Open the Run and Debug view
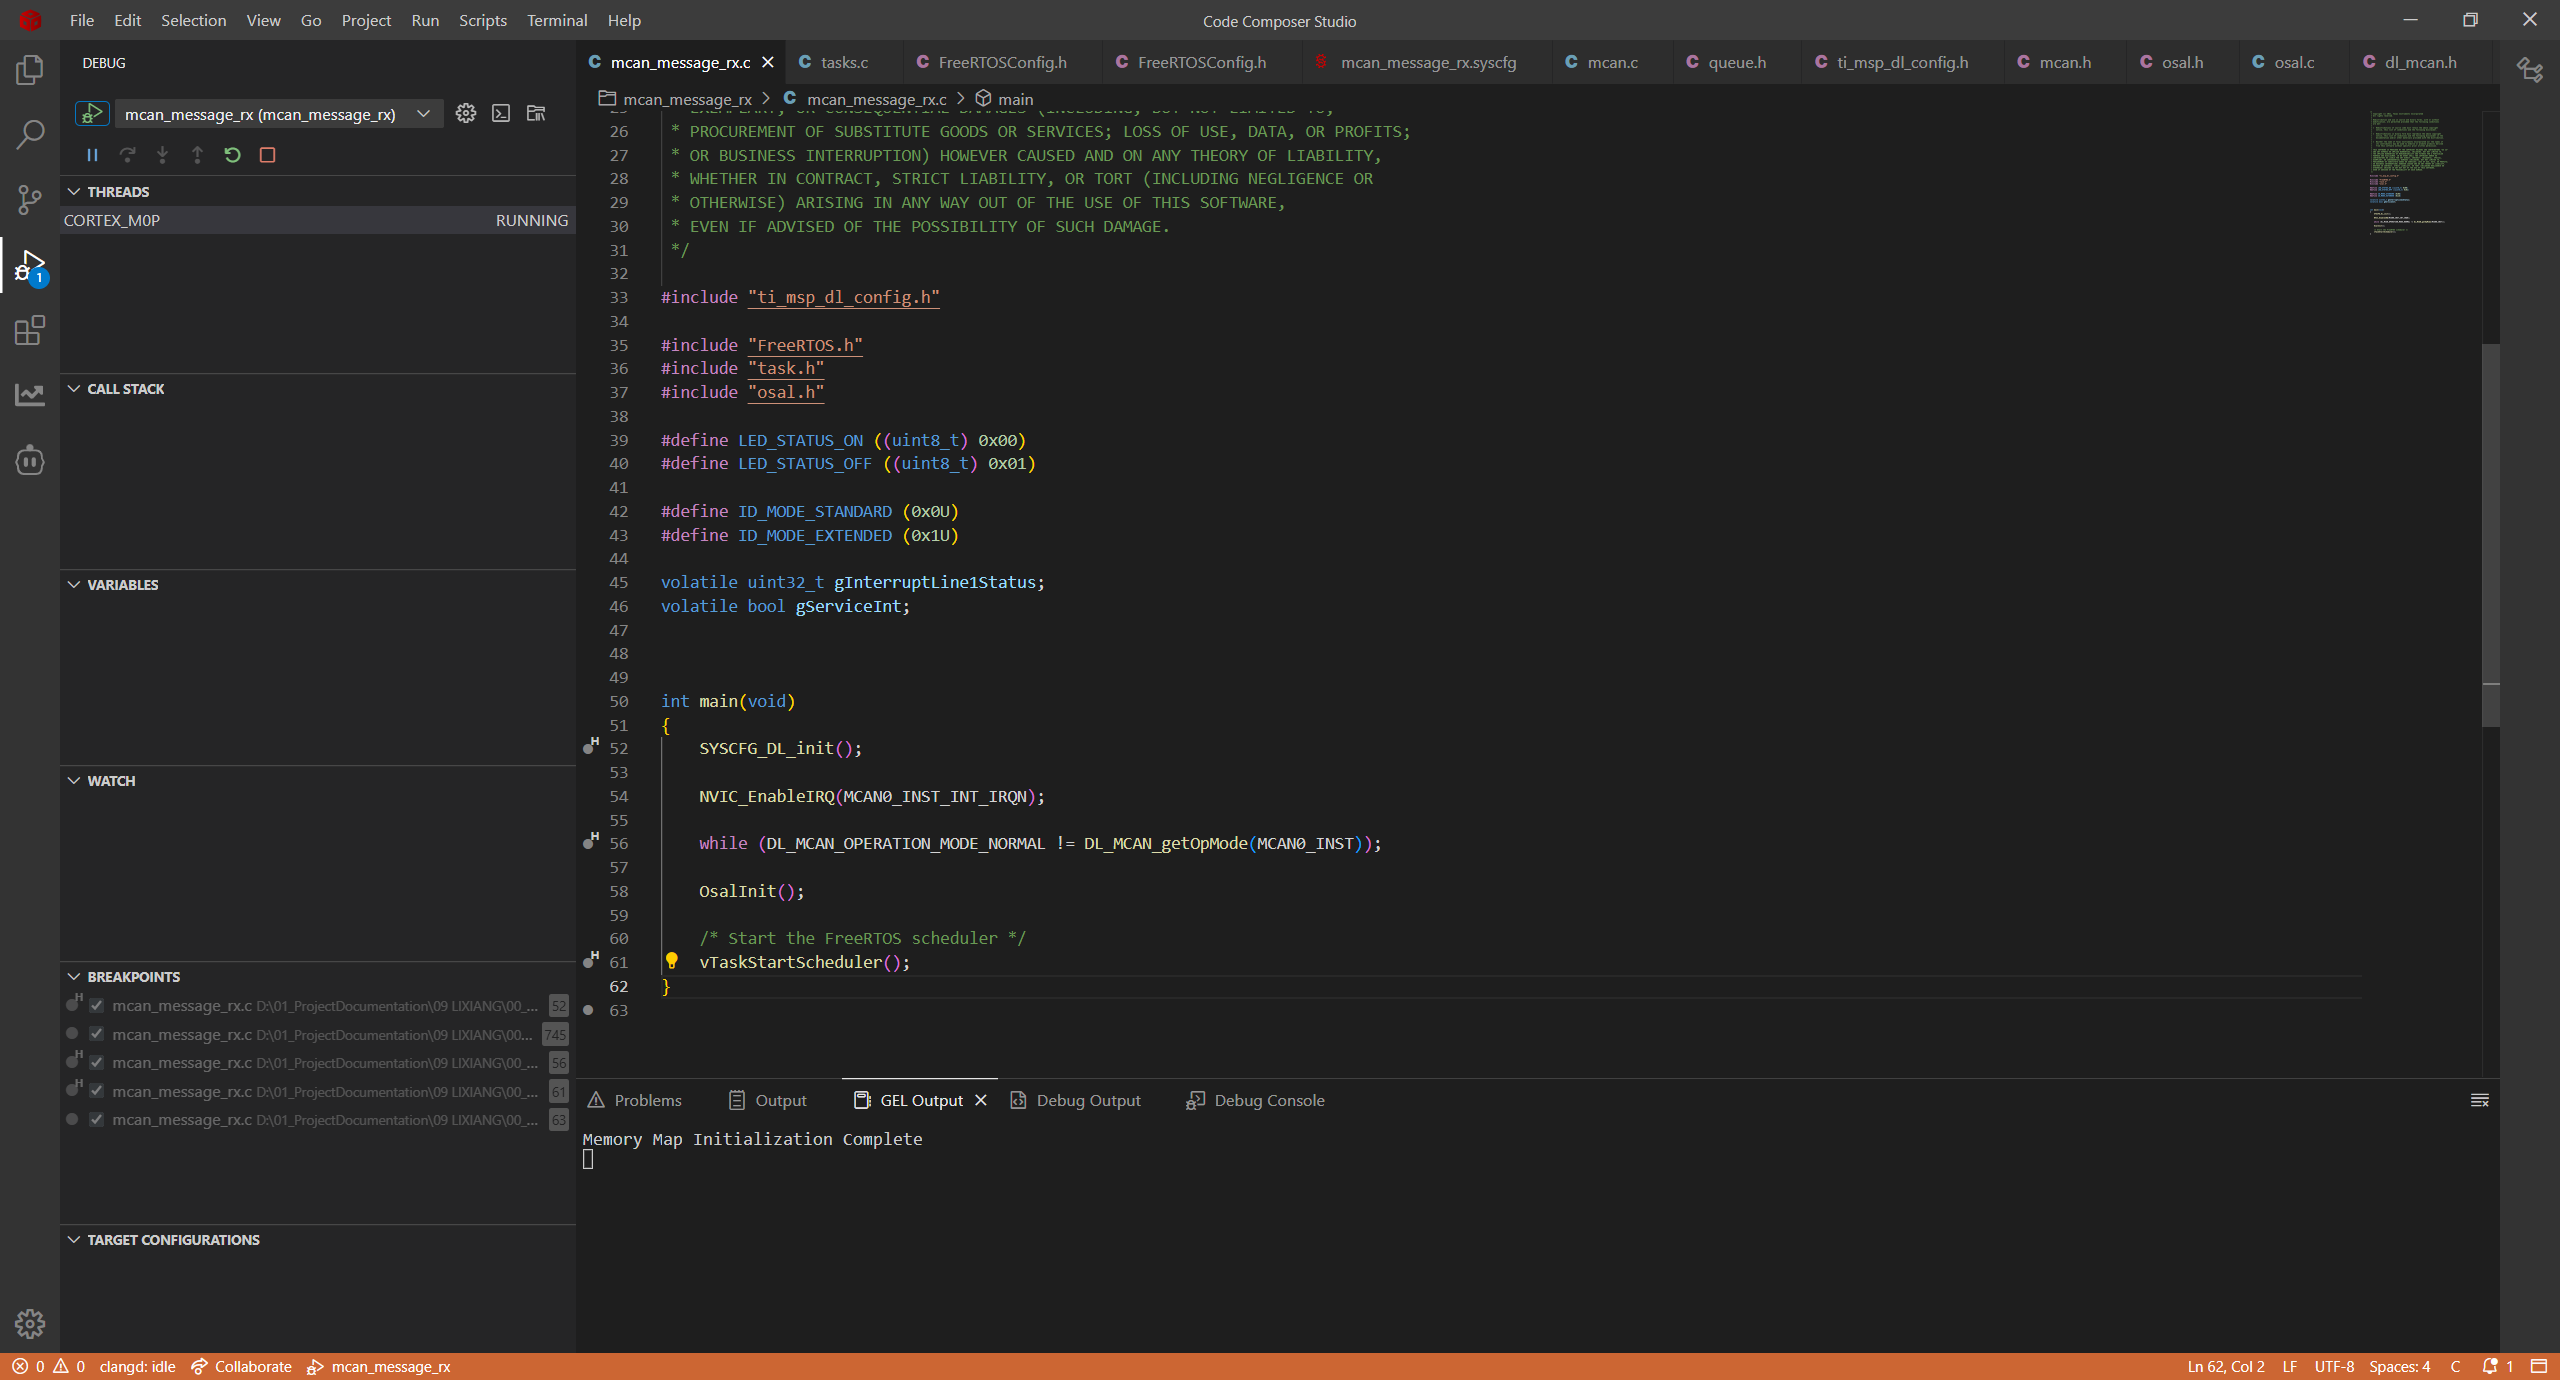Image resolution: width=2560 pixels, height=1380 pixels. pyautogui.click(x=30, y=266)
